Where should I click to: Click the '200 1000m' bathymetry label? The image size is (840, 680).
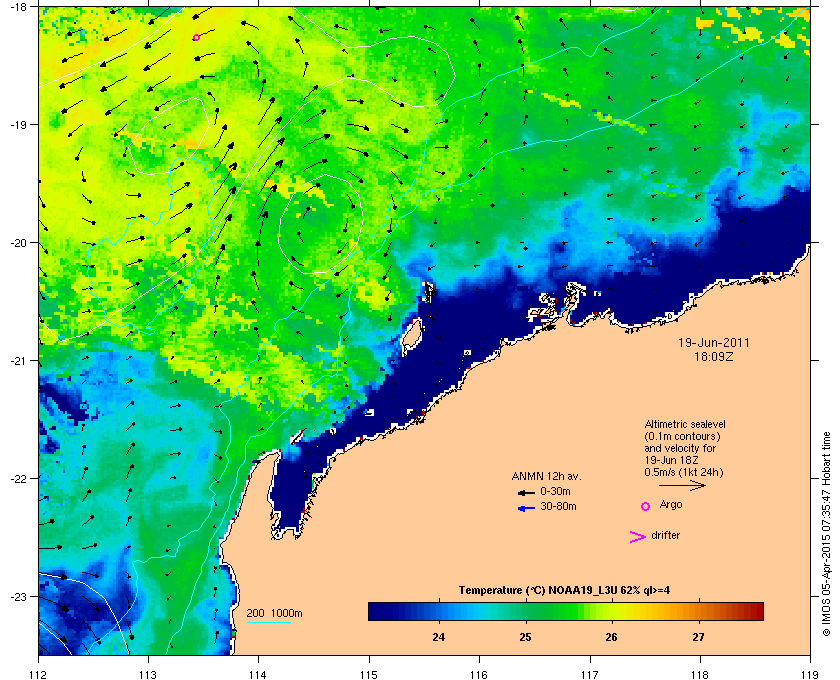pos(274,613)
